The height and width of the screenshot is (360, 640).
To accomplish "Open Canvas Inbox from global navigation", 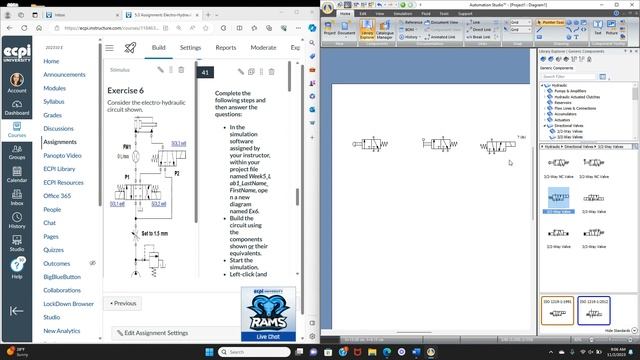I will point(17,198).
